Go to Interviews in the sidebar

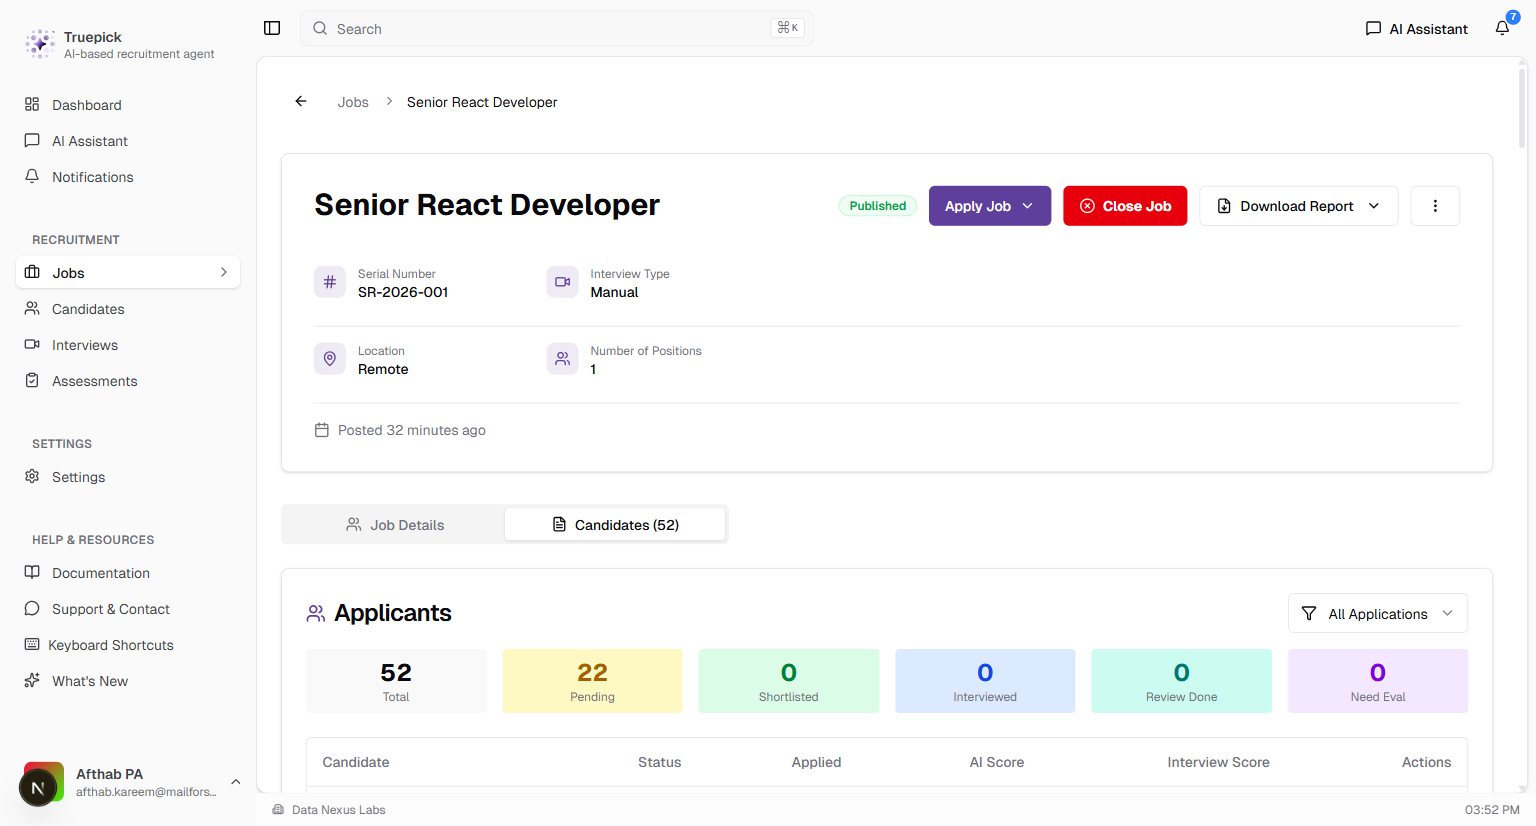(x=84, y=345)
